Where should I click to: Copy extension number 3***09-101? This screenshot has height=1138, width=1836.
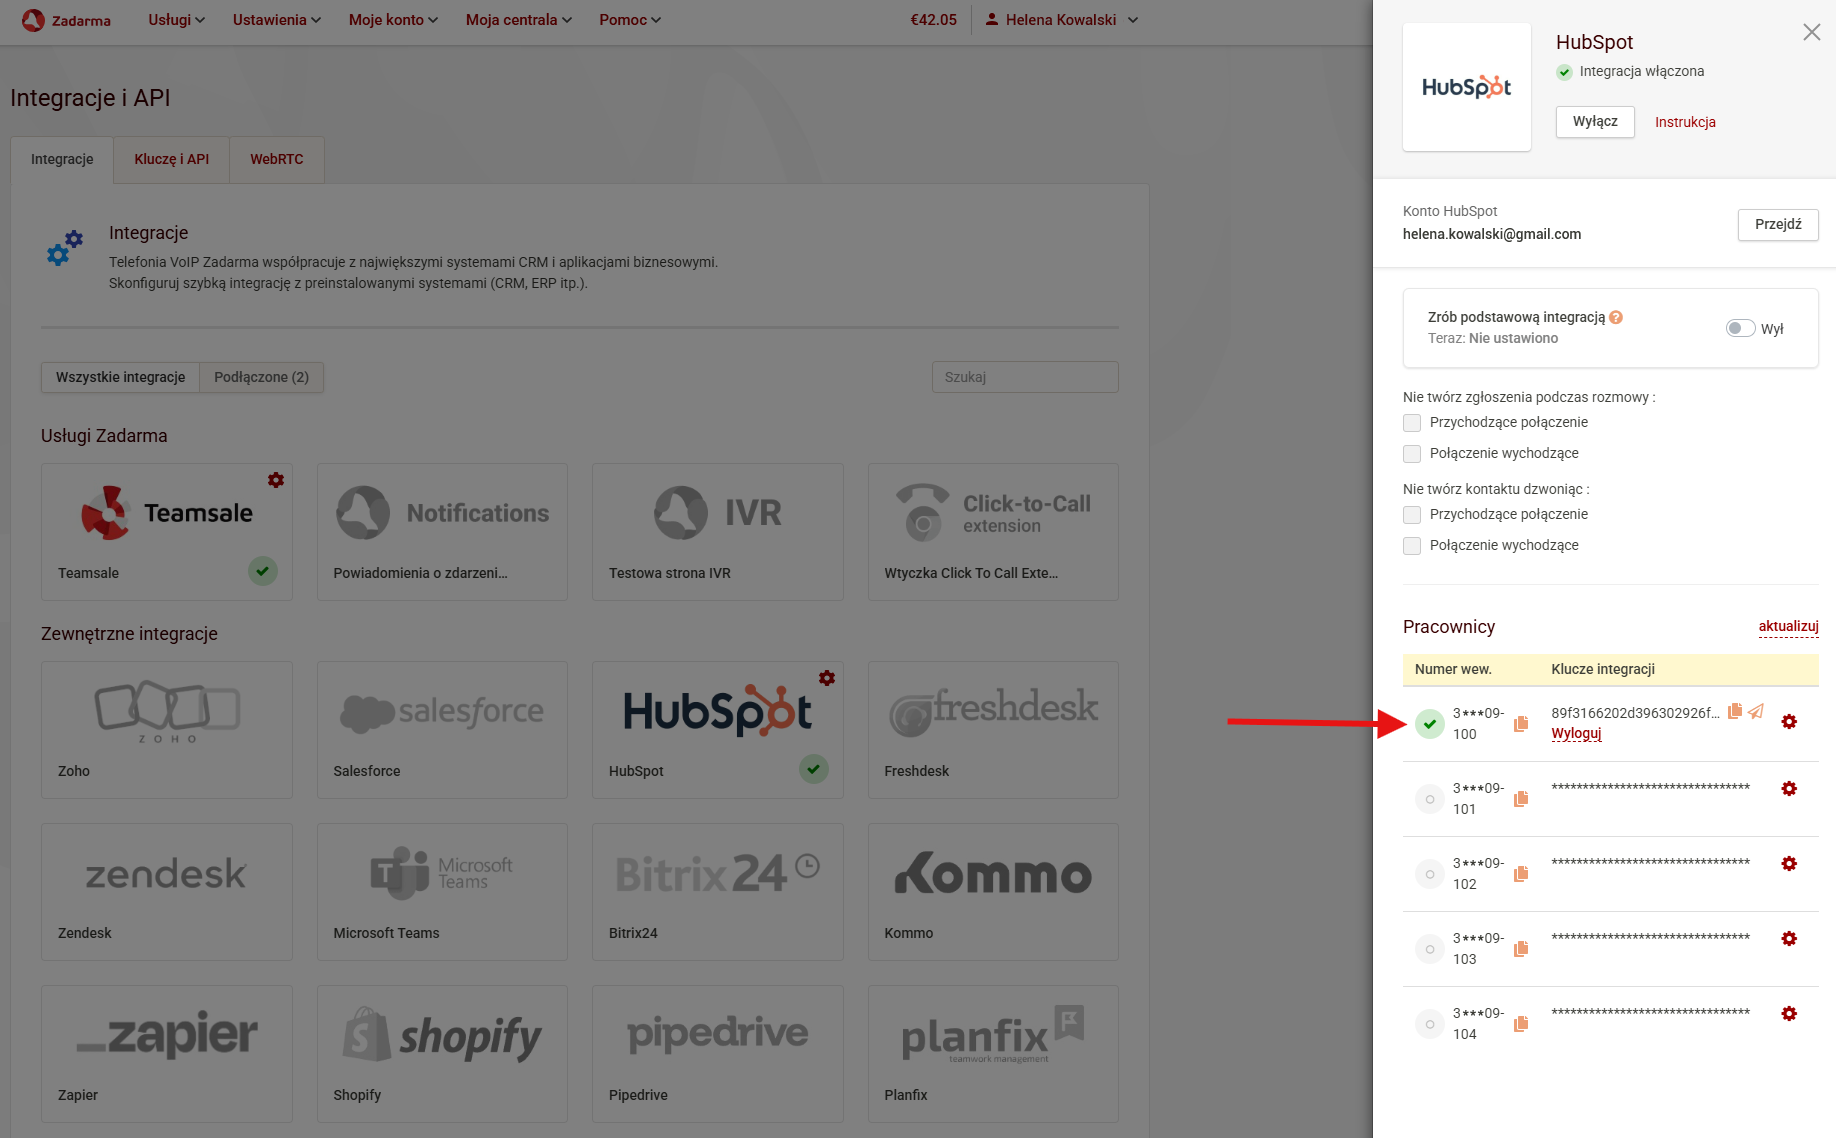[1521, 799]
